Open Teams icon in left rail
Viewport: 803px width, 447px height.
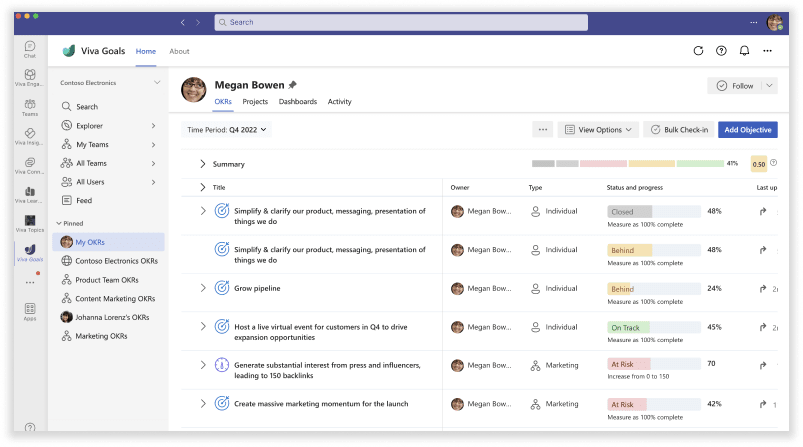(30, 107)
